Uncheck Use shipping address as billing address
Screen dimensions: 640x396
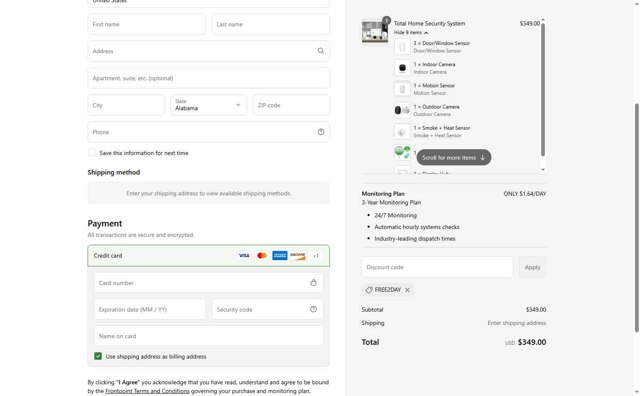(98, 356)
